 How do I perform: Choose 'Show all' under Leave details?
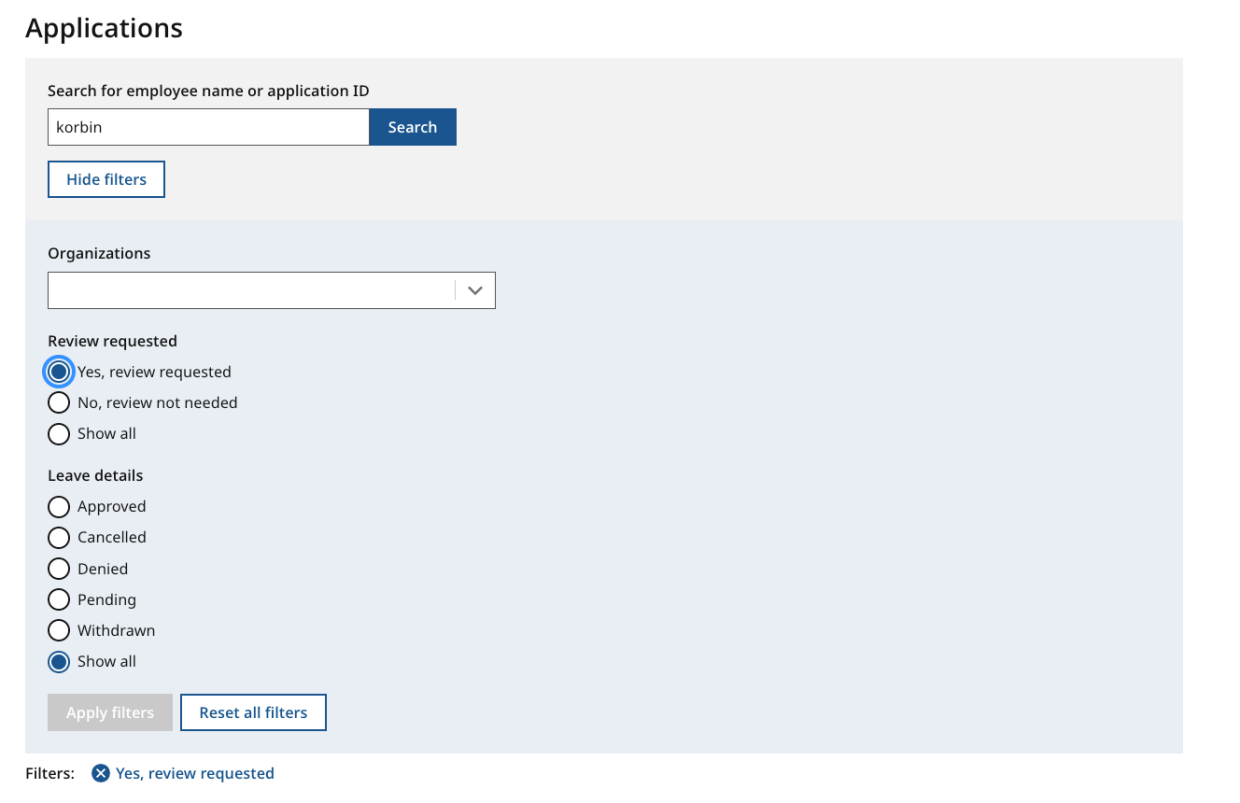click(59, 662)
